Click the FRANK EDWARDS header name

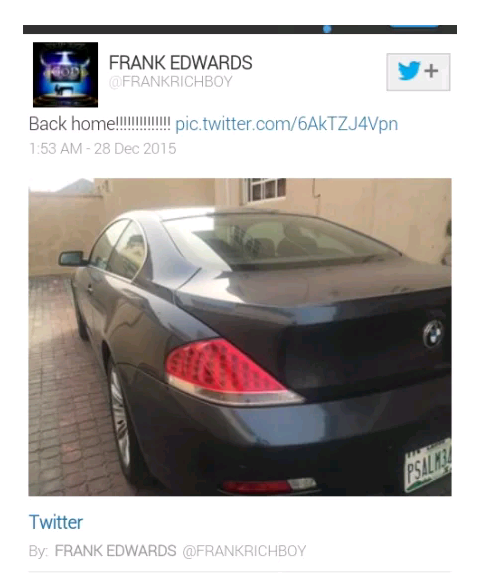181,62
